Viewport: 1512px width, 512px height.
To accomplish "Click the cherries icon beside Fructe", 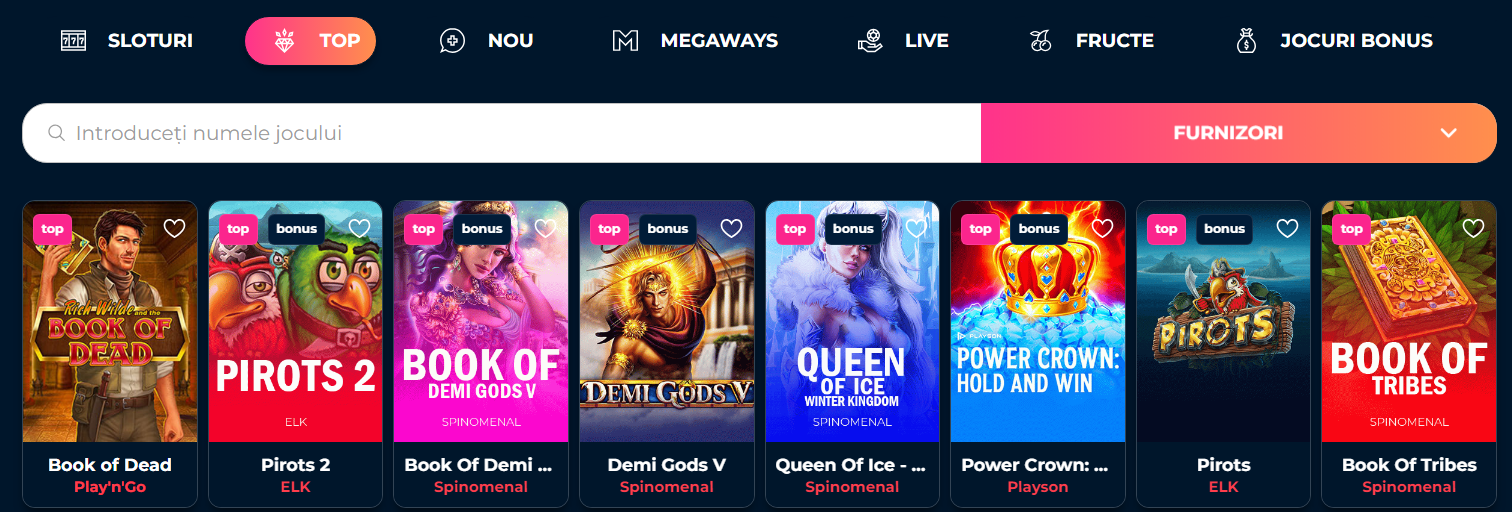I will tap(1041, 41).
